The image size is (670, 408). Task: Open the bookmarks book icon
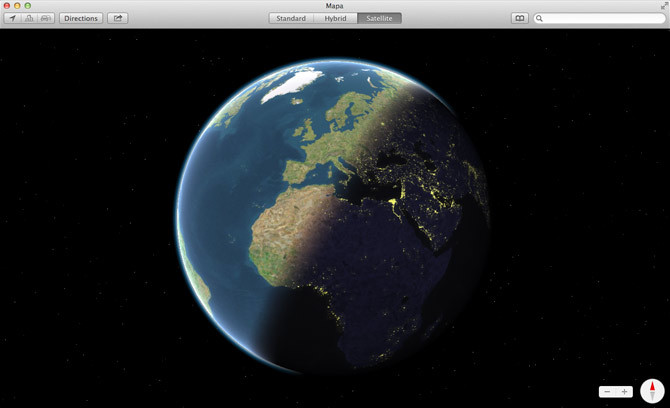pos(519,18)
